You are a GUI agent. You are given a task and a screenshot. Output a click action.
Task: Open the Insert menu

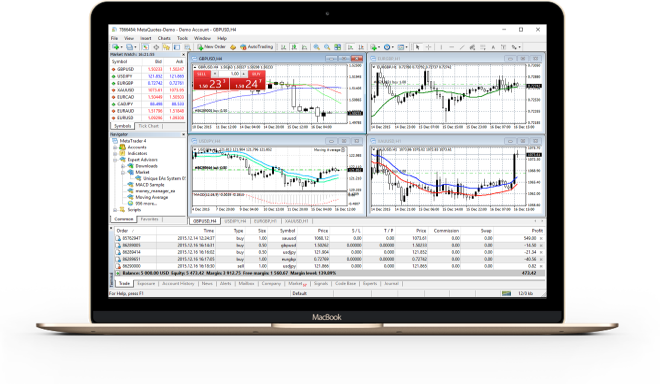(x=146, y=38)
